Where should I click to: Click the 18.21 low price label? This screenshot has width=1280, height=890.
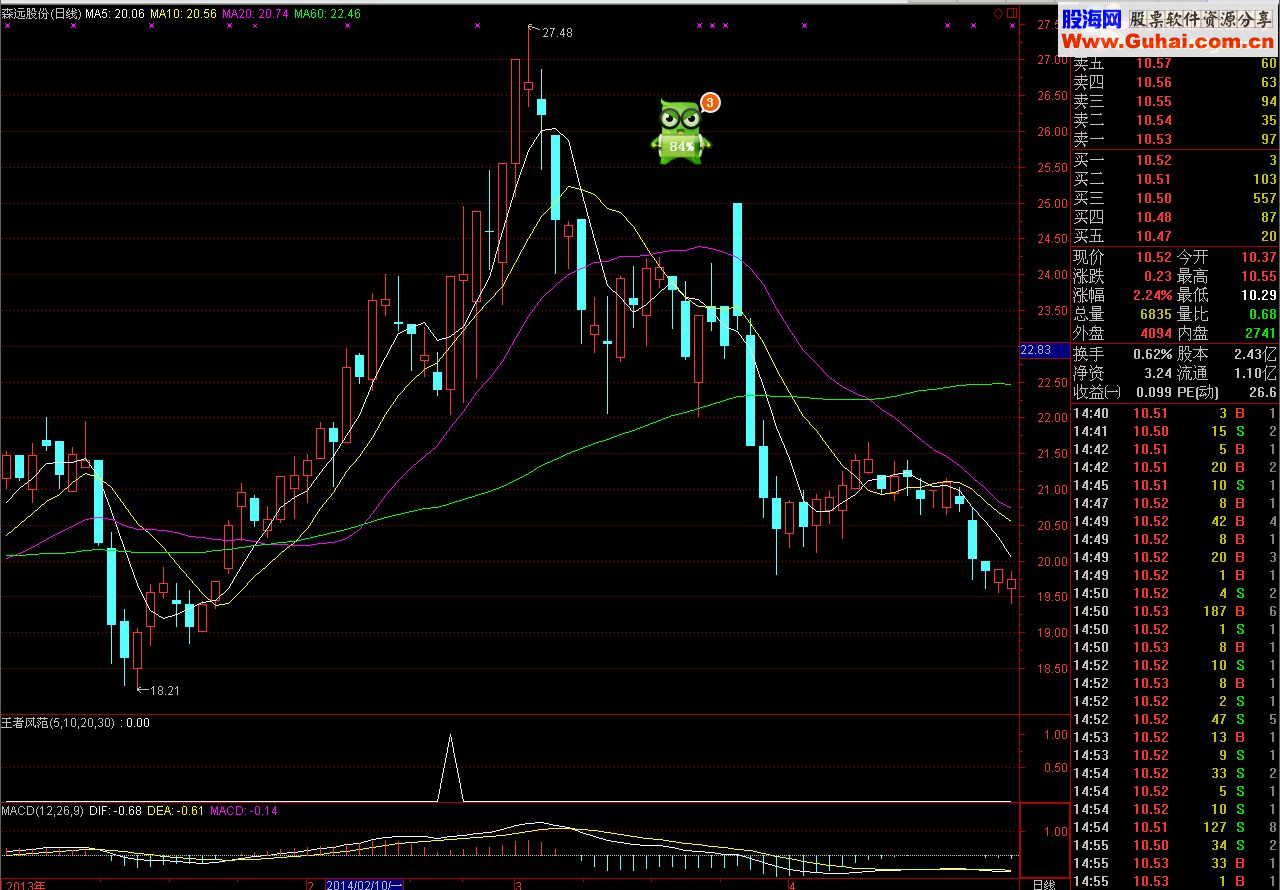[x=165, y=690]
